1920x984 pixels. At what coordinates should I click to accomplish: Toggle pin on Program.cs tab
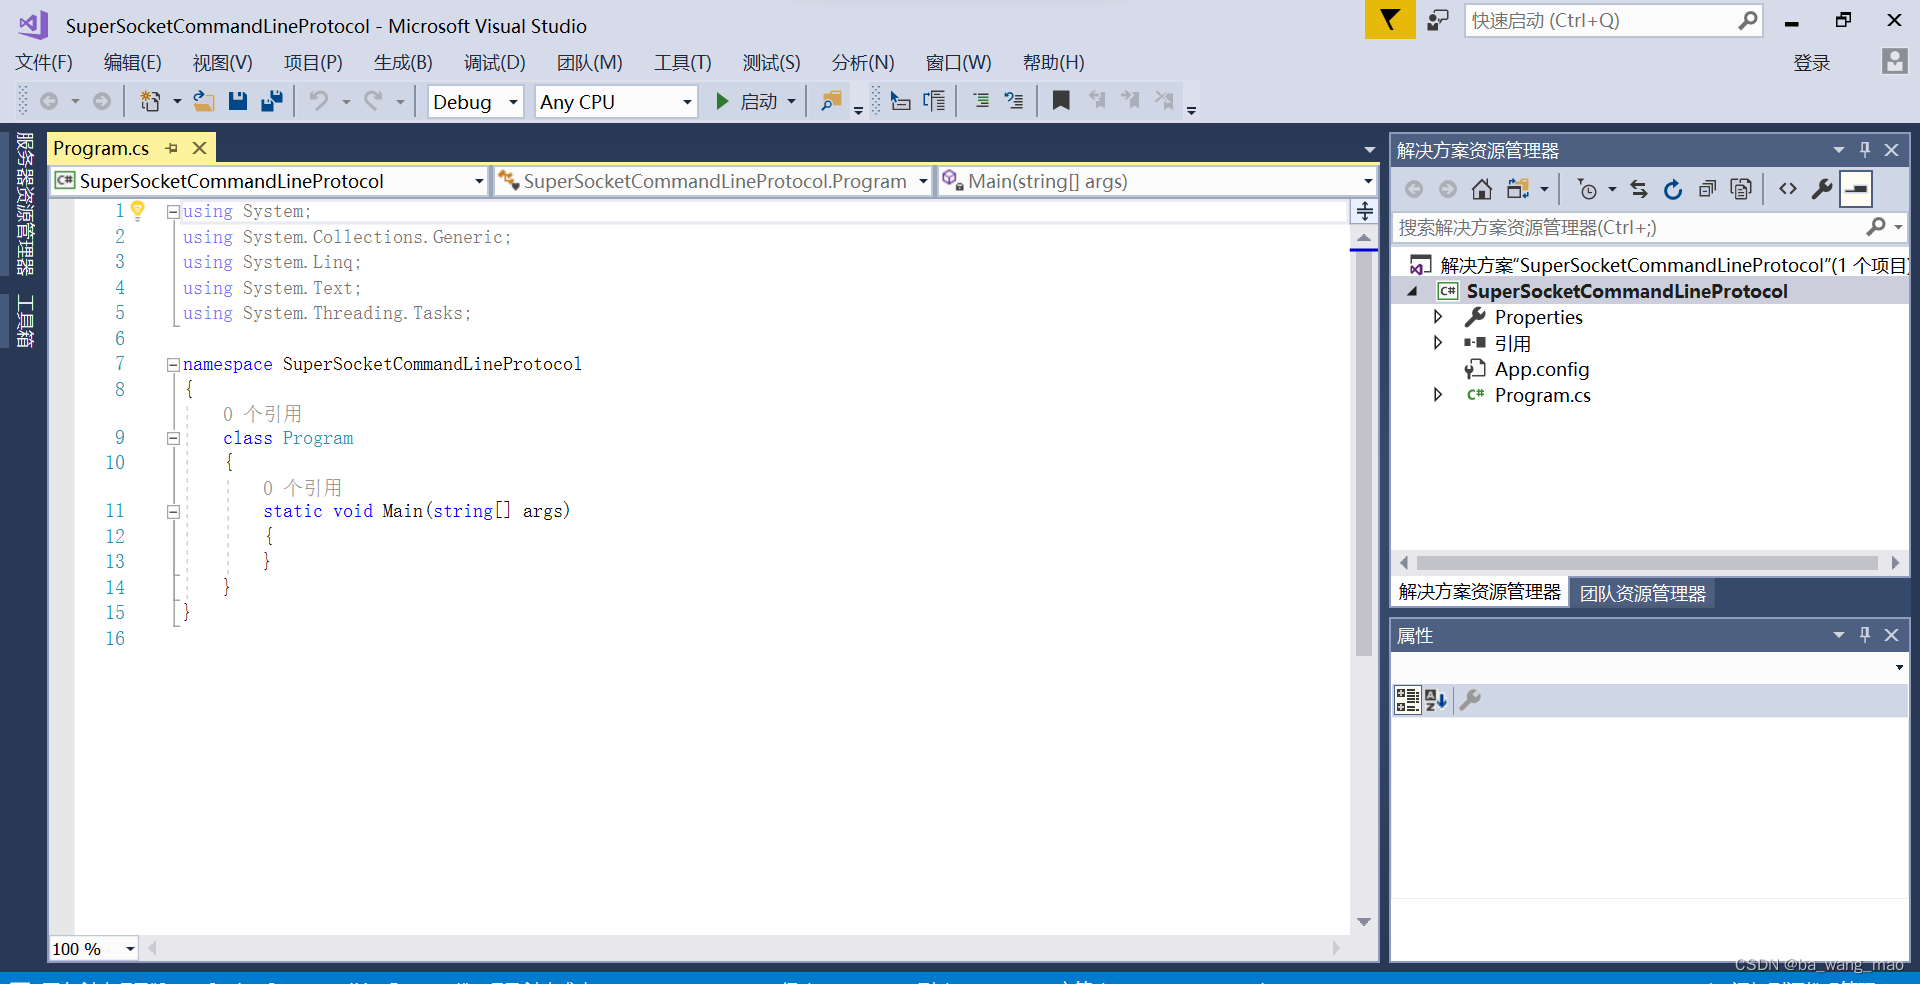point(171,148)
